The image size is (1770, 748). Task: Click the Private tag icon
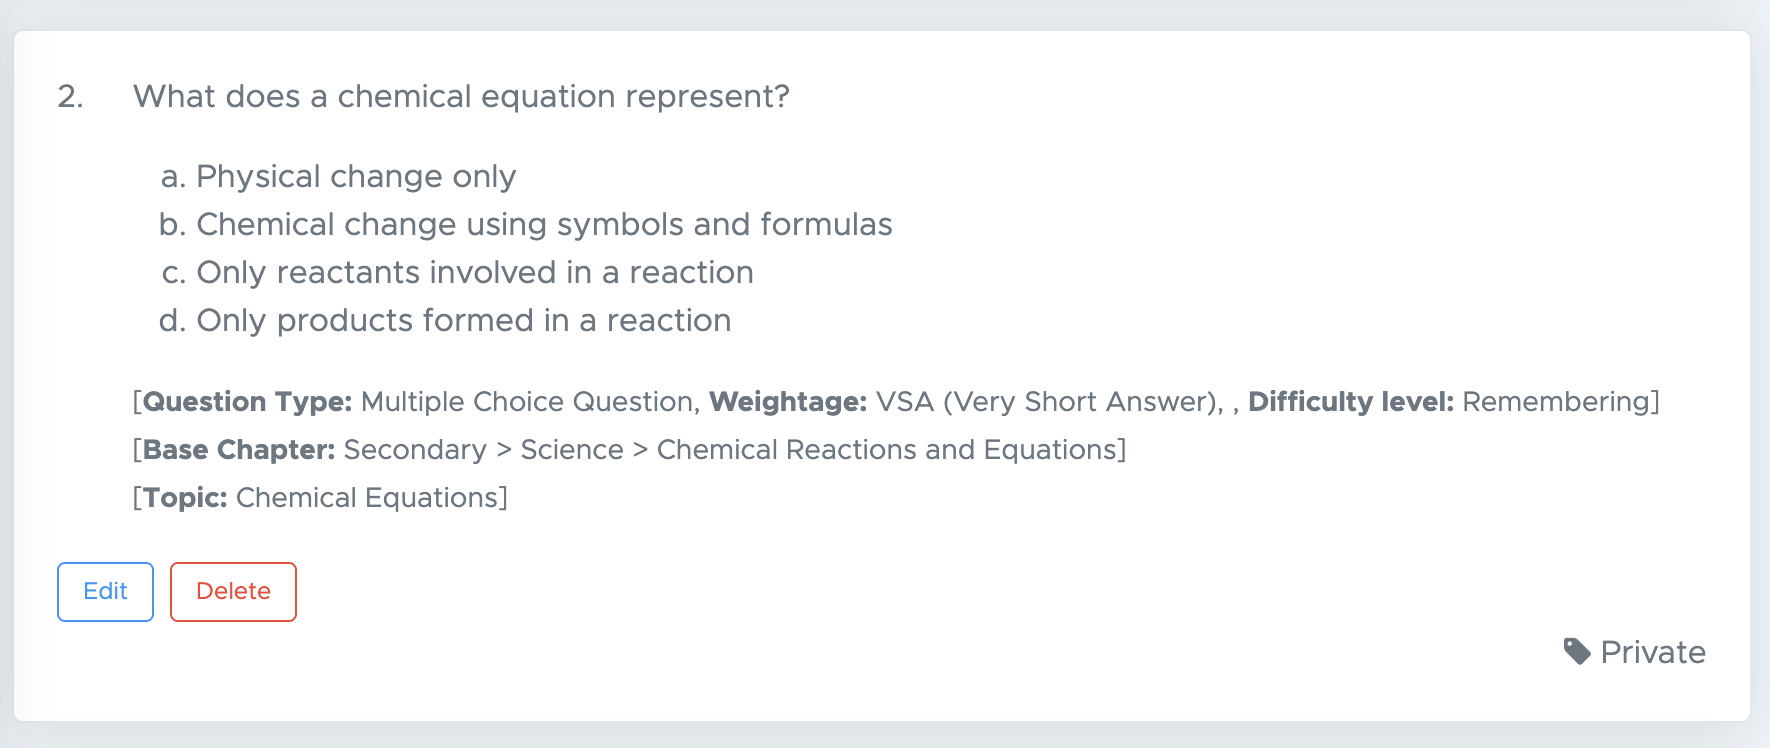(x=1577, y=652)
